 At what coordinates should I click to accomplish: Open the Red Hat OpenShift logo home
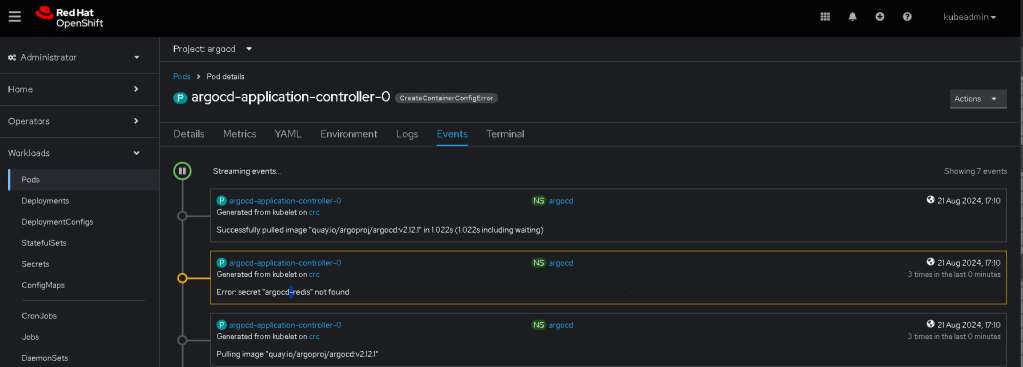[69, 17]
